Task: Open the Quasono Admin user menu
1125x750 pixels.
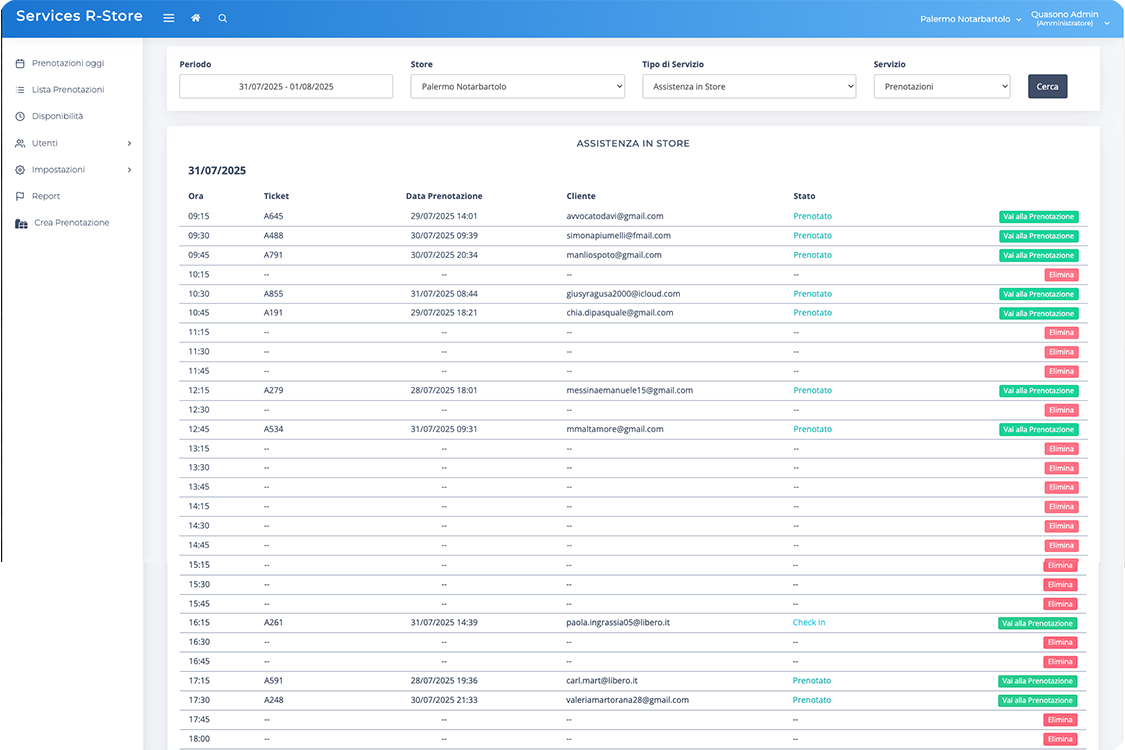Action: [x=1064, y=18]
